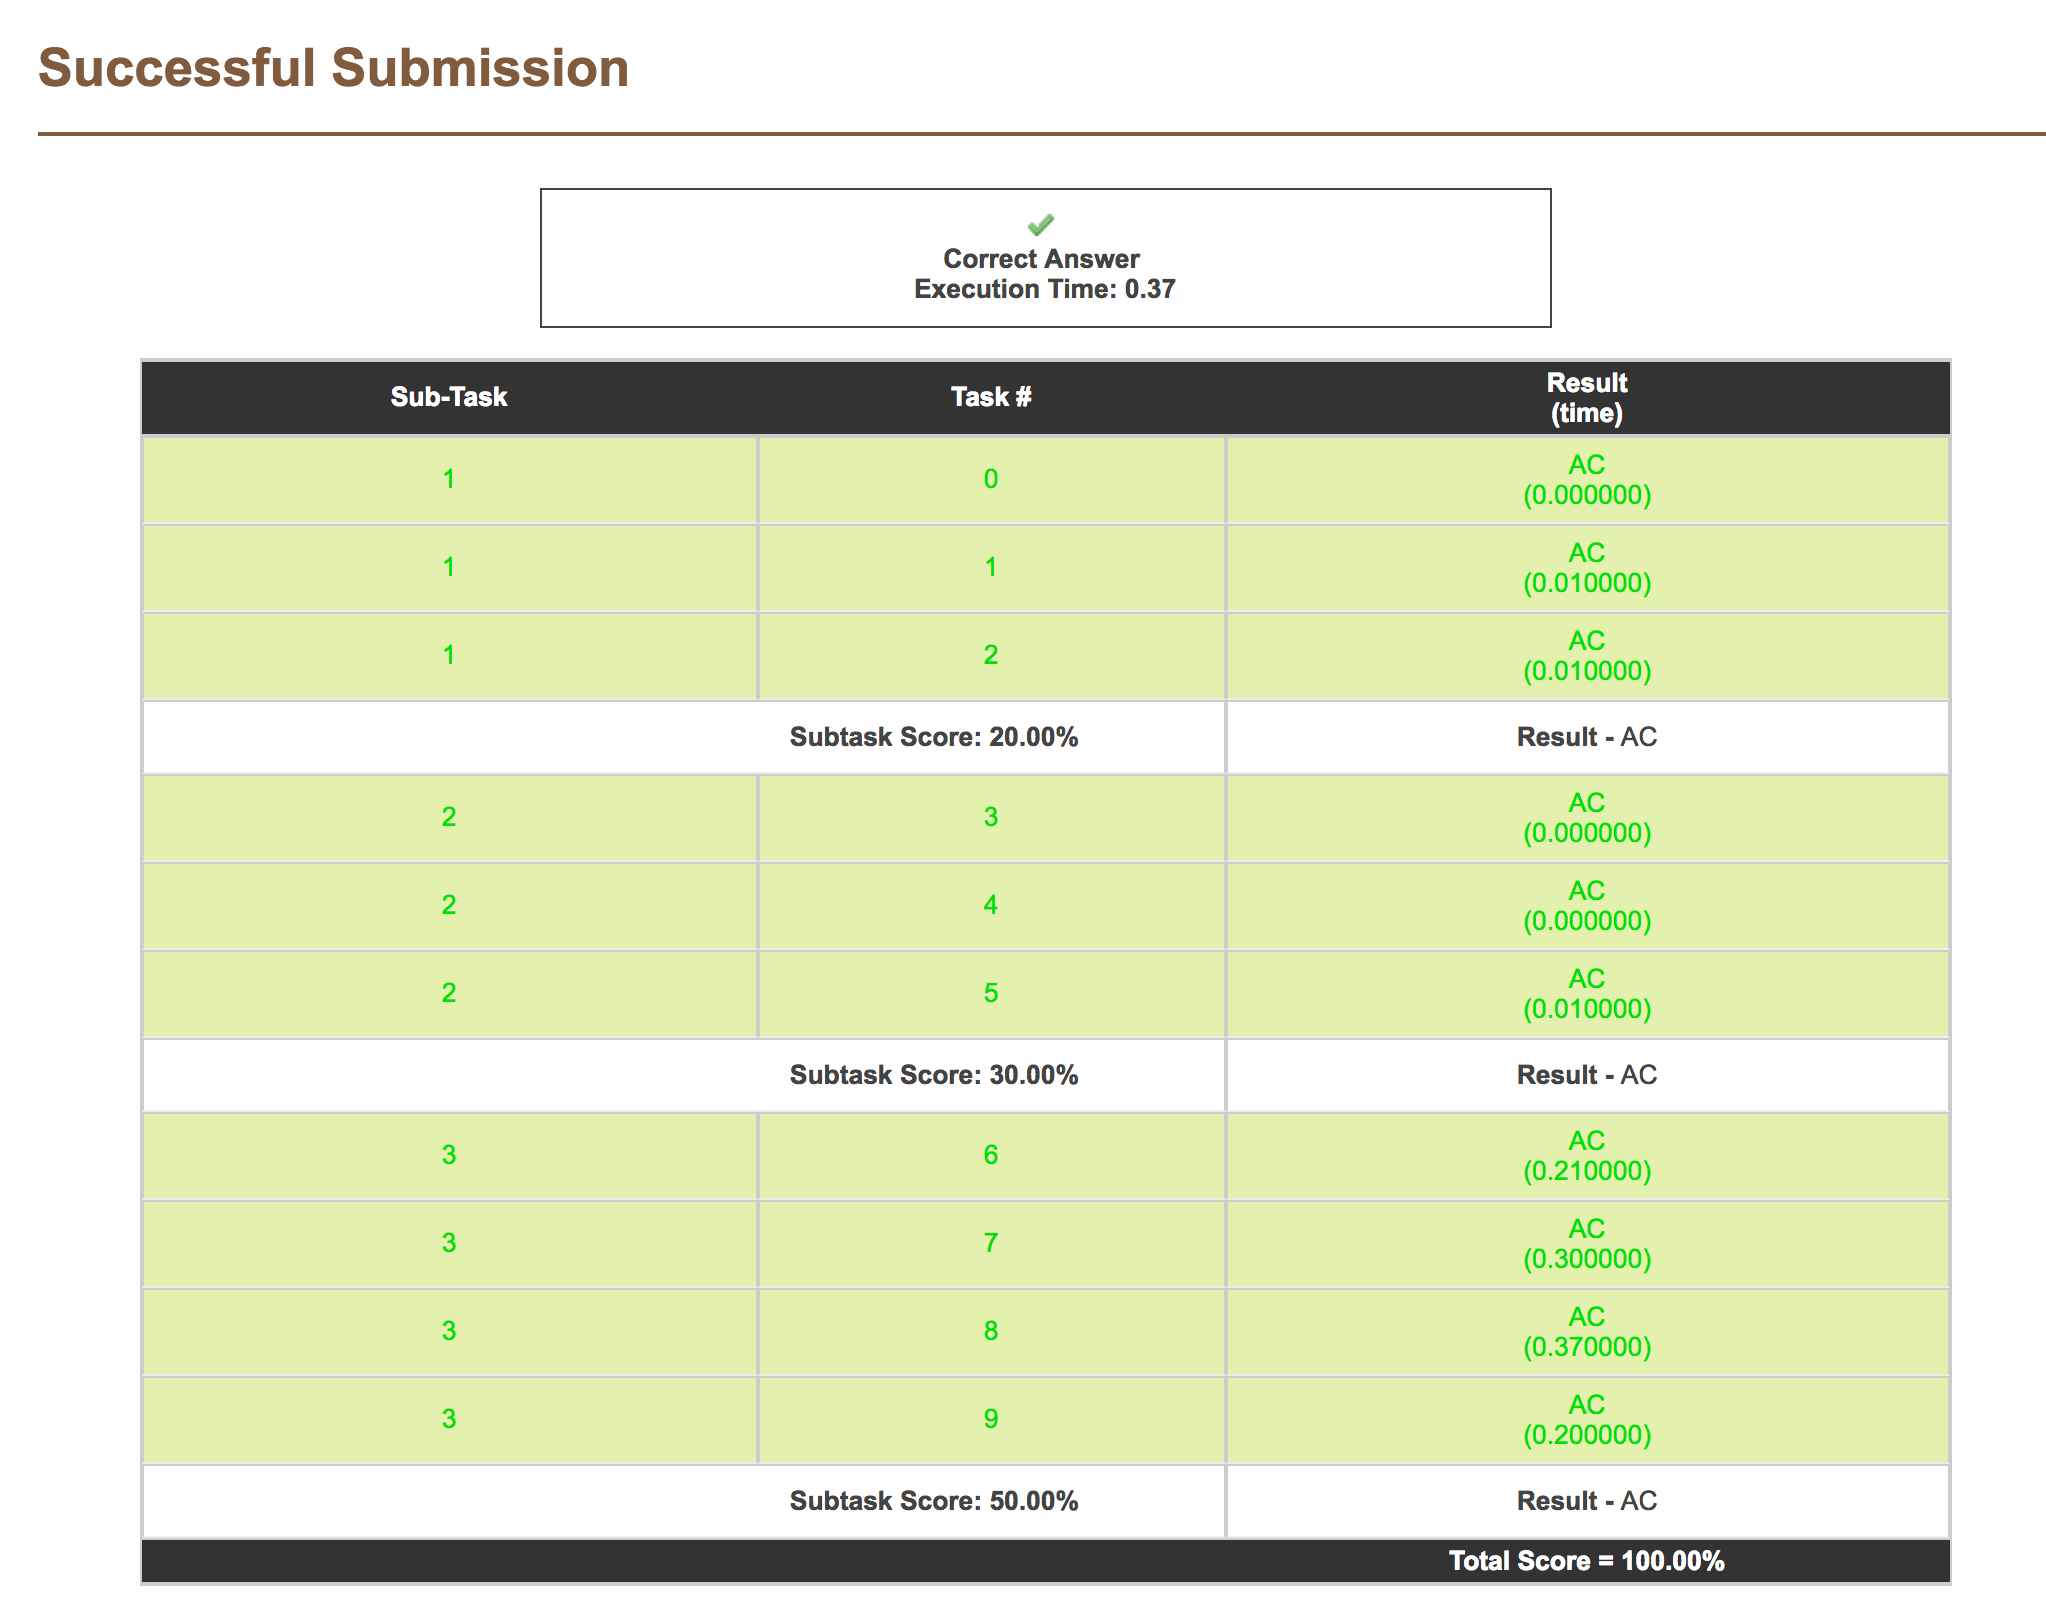Click Total Score = 100.00% footer
This screenshot has height=1604, width=2046.
[x=1586, y=1561]
